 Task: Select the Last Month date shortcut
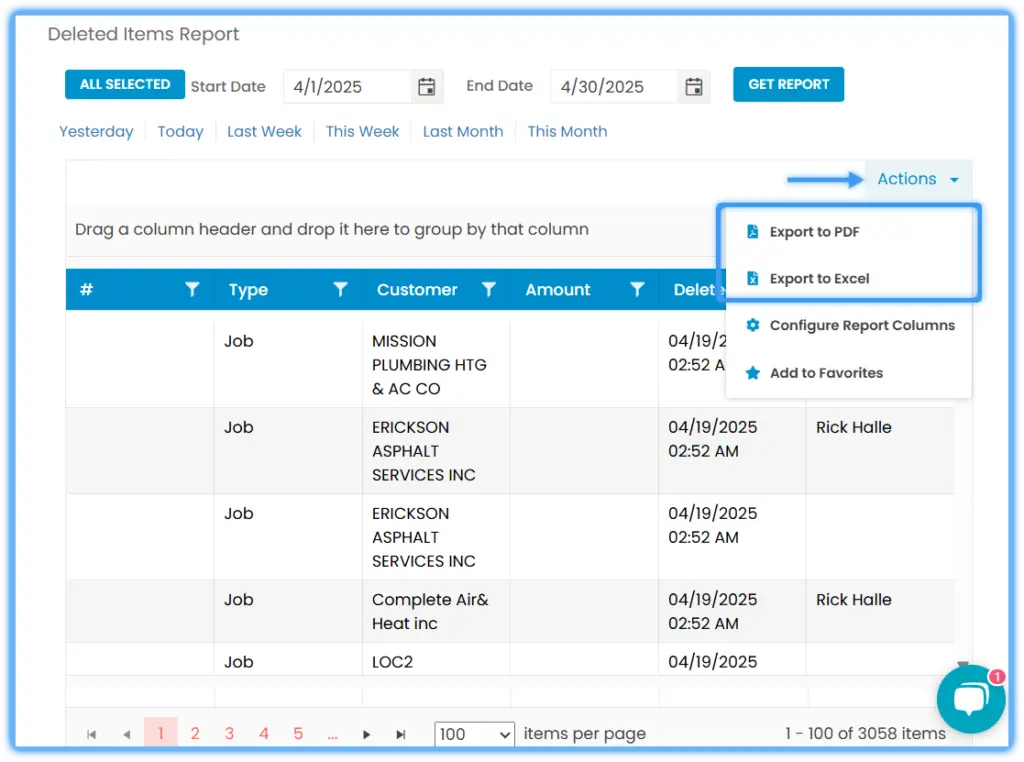click(463, 131)
